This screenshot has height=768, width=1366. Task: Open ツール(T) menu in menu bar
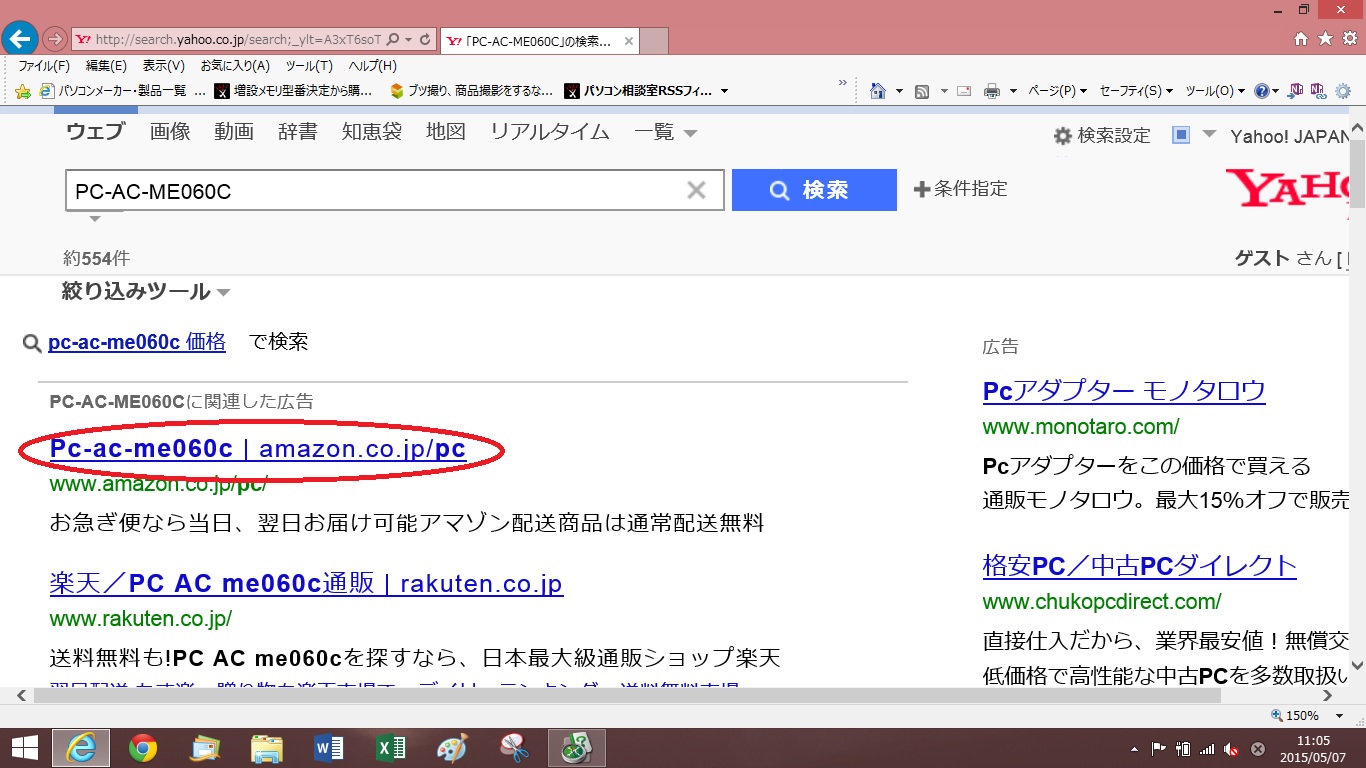click(309, 66)
